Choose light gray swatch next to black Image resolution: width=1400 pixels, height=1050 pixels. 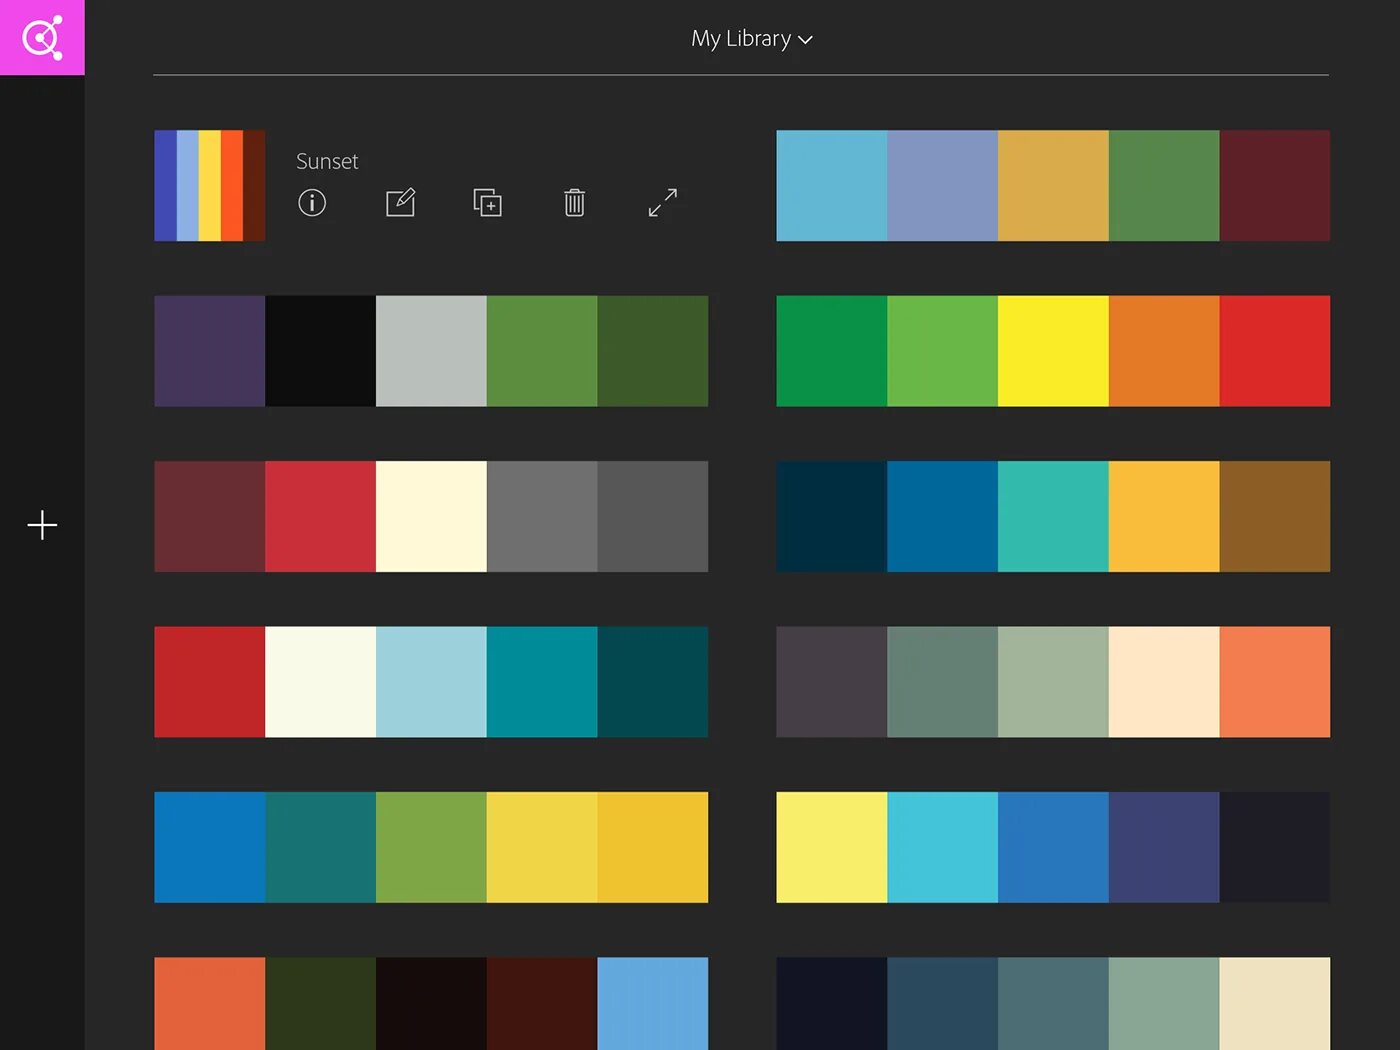click(x=431, y=351)
